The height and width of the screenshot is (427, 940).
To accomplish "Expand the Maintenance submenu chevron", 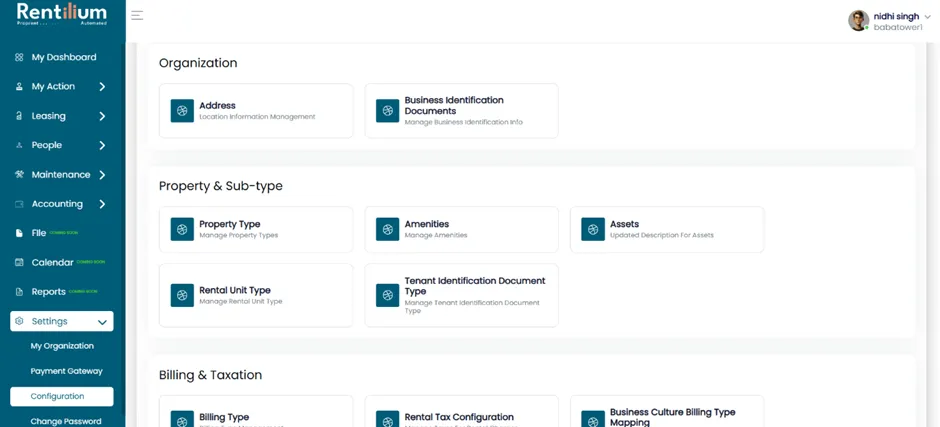I will pyautogui.click(x=102, y=175).
